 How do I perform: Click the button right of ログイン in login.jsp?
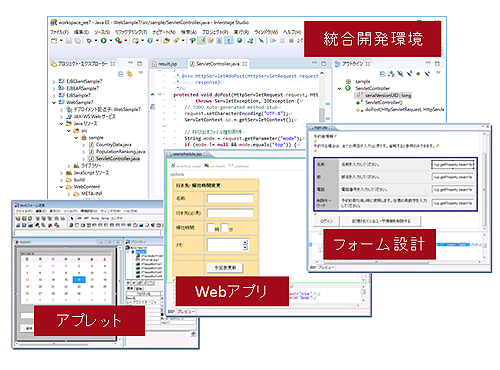[x=381, y=221]
